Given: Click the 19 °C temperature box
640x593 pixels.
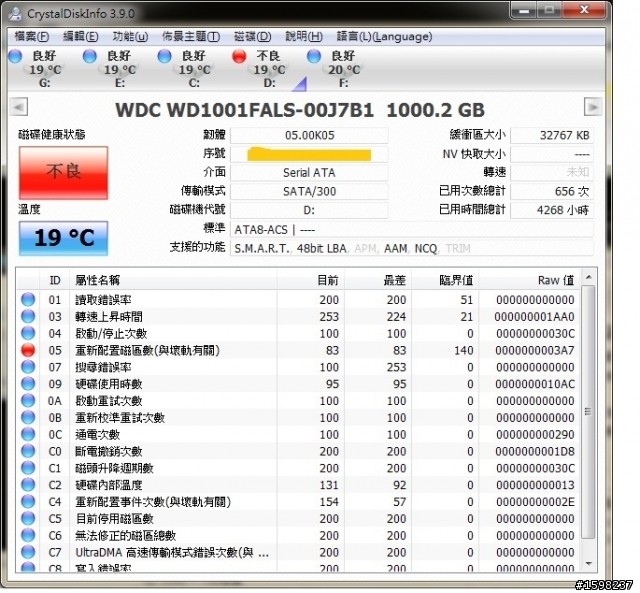Looking at the screenshot, I should pyautogui.click(x=64, y=238).
